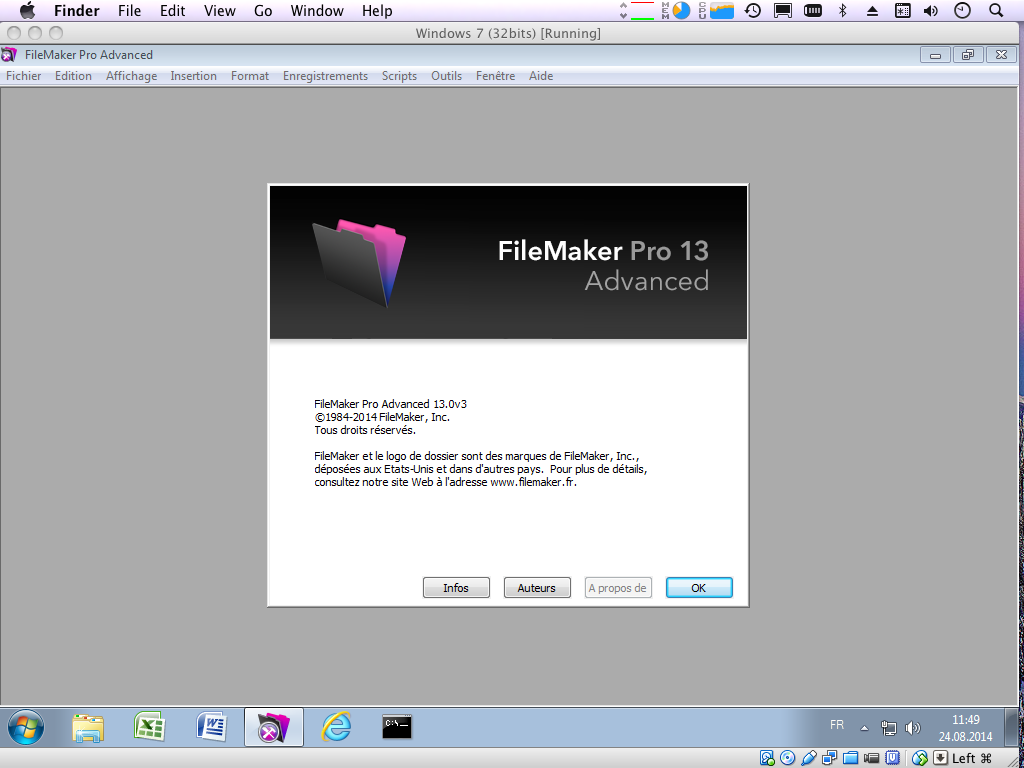1024x768 pixels.
Task: Click the Infos button
Action: pos(456,588)
